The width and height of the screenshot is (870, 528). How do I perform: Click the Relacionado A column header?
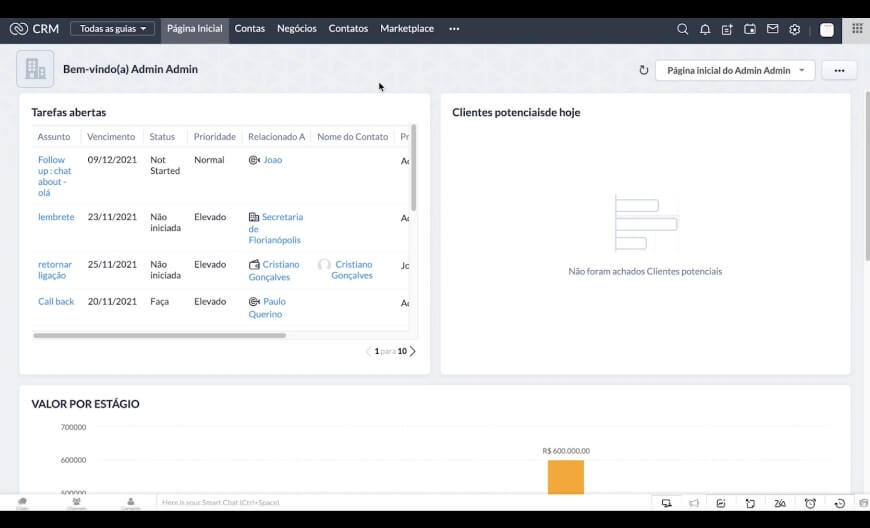(x=276, y=136)
